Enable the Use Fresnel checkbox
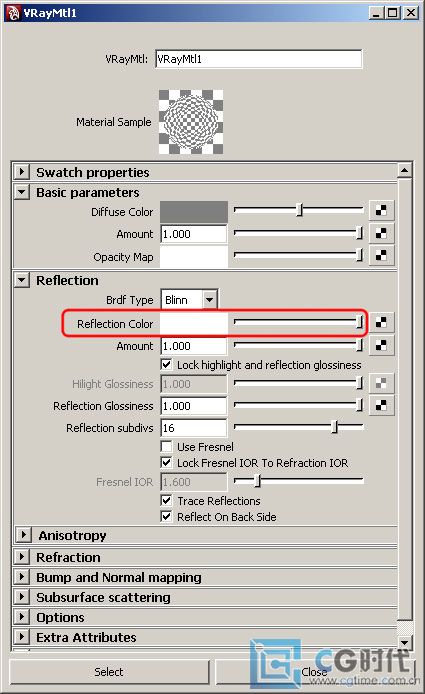The width and height of the screenshot is (425, 694). (166, 447)
